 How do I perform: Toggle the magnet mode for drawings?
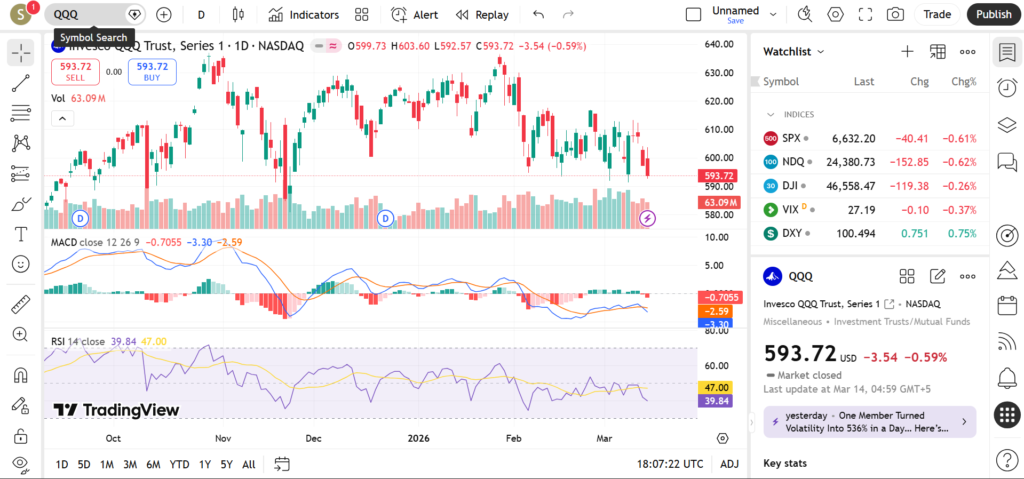point(20,376)
